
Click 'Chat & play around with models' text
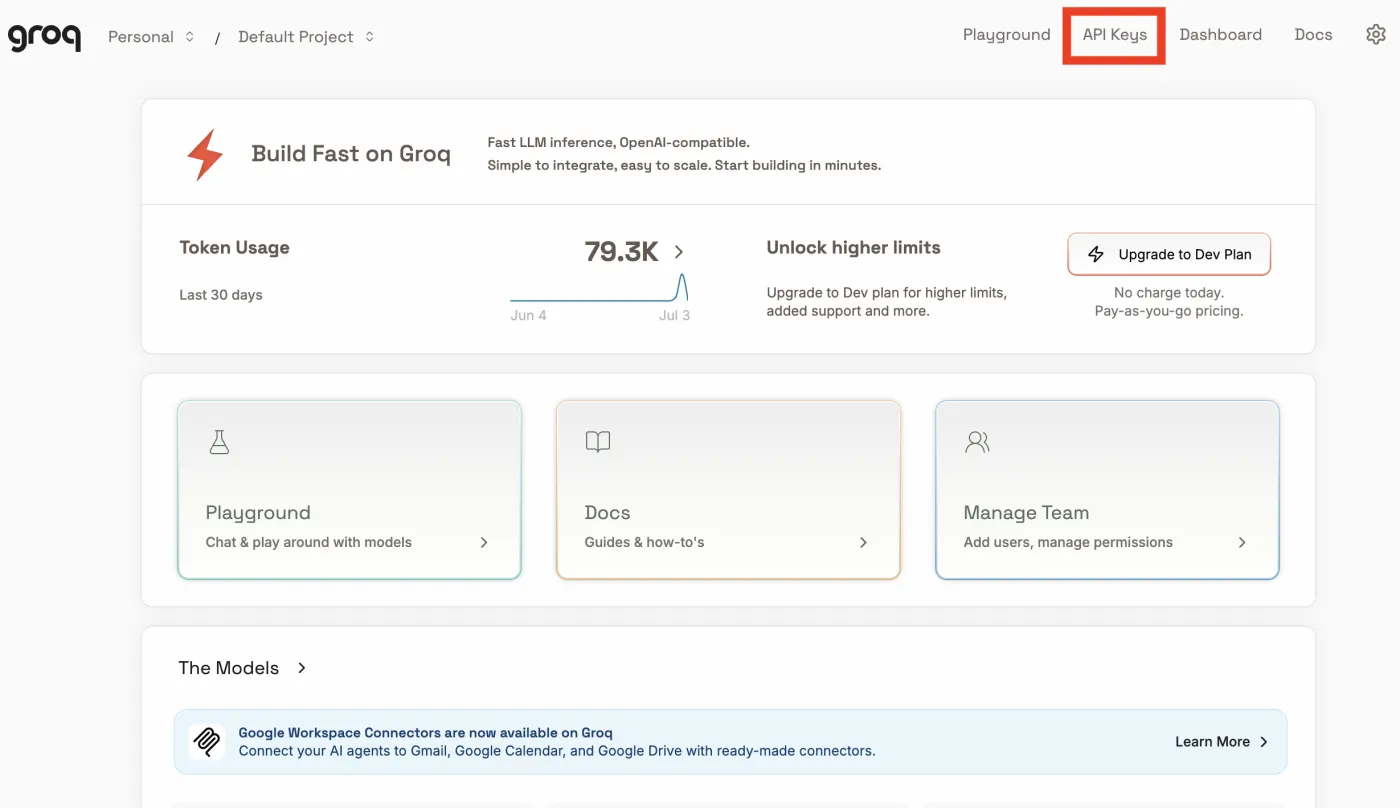coord(309,542)
